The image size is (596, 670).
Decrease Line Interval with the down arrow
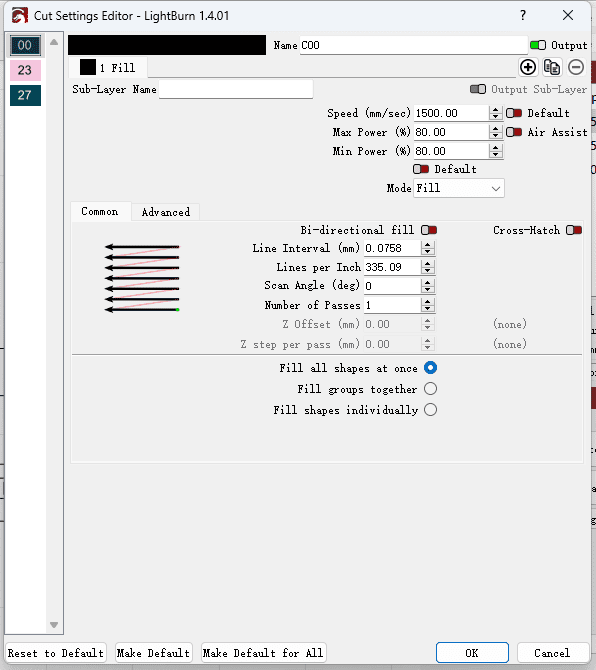tap(428, 252)
